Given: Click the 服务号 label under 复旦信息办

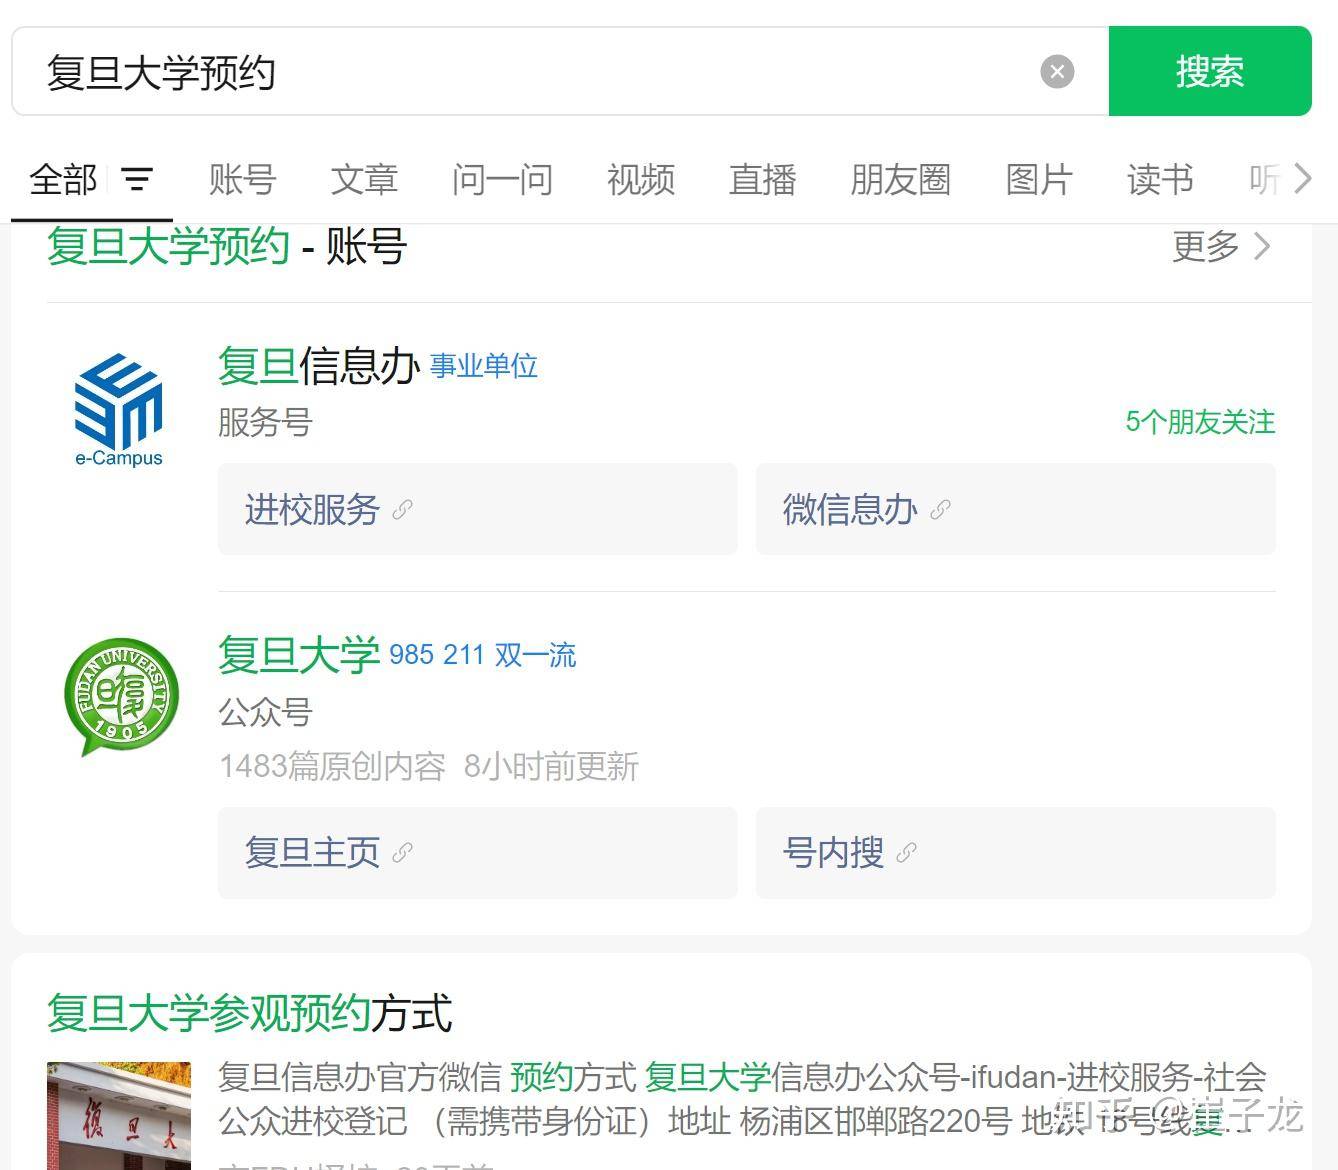Looking at the screenshot, I should click(265, 422).
